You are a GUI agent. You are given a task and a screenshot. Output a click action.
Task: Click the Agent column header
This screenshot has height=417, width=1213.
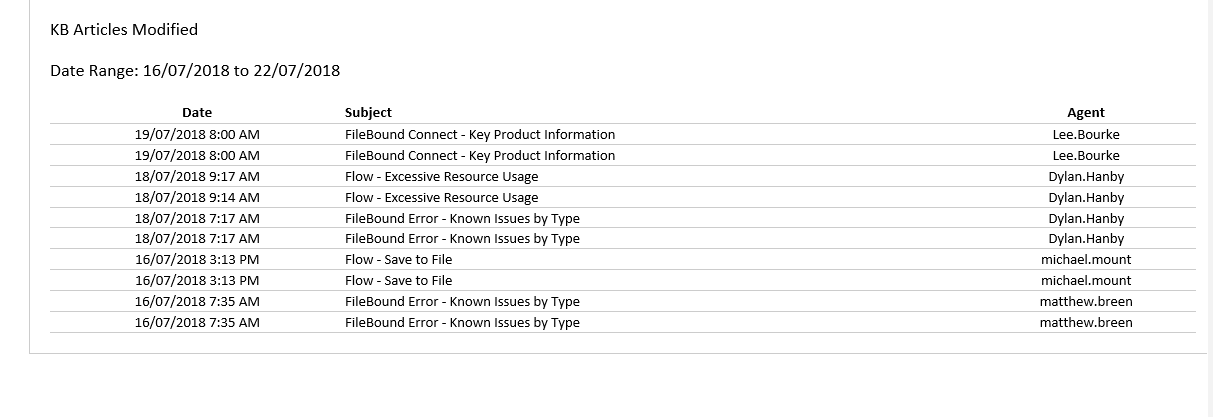1085,113
